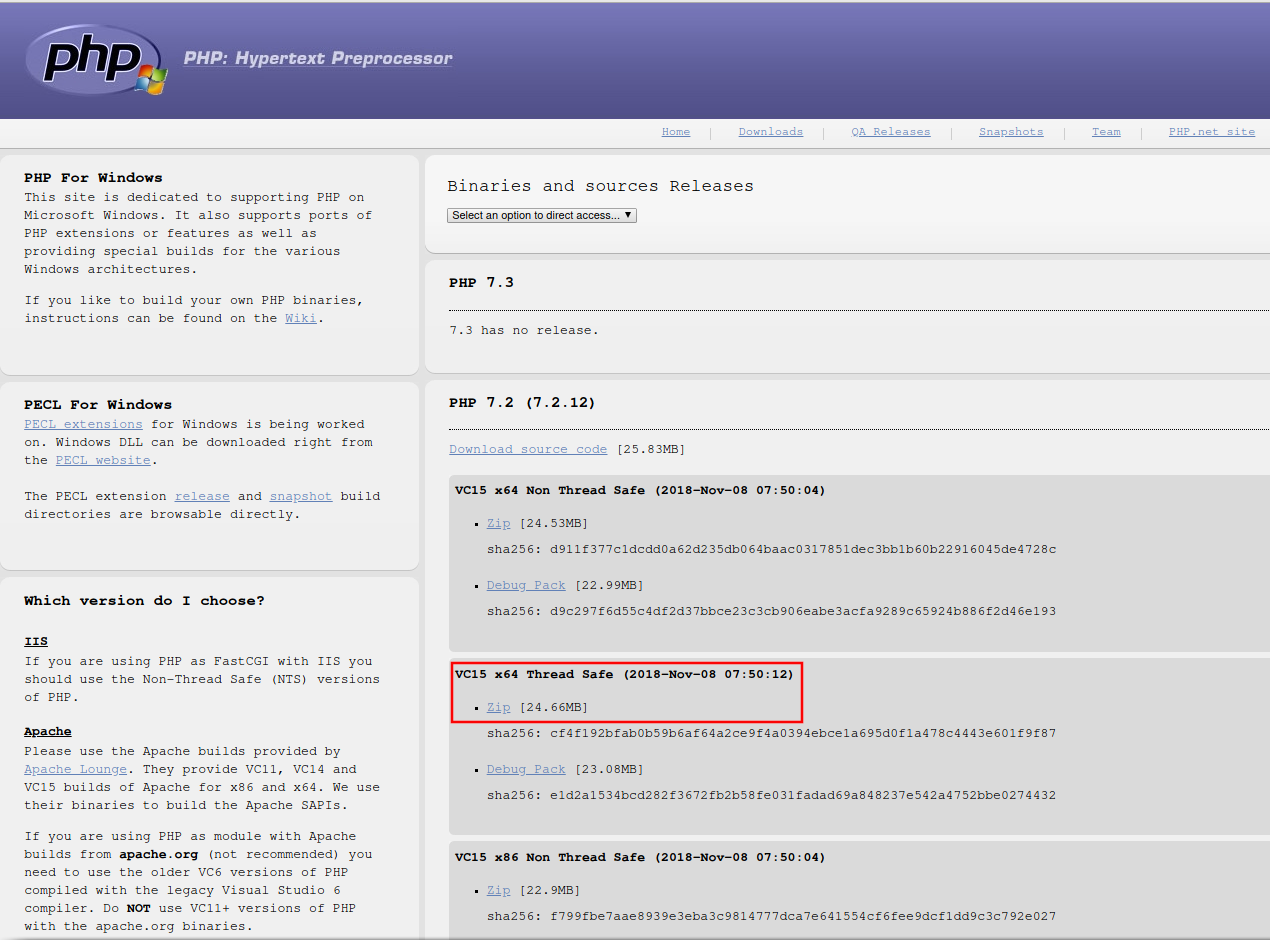This screenshot has width=1270, height=940.
Task: Go to the Home nav link
Action: pyautogui.click(x=676, y=132)
